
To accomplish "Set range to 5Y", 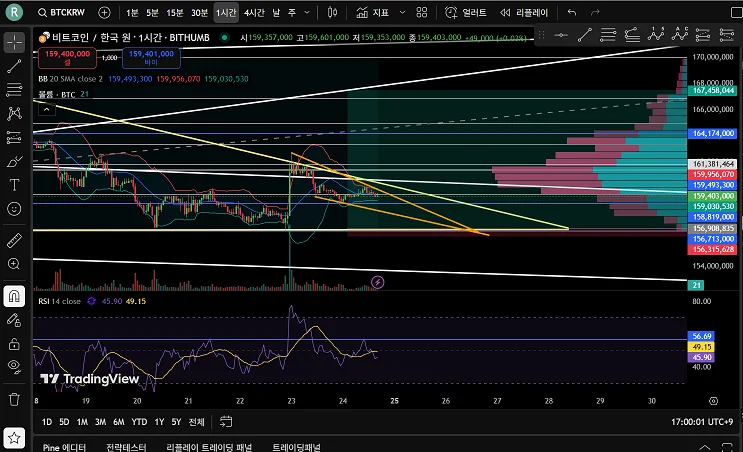I will [x=176, y=422].
